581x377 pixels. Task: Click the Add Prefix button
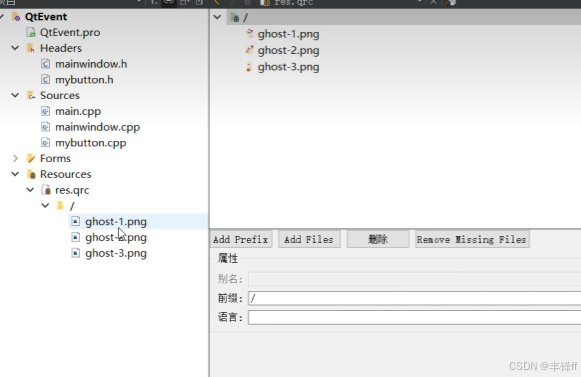click(x=241, y=239)
